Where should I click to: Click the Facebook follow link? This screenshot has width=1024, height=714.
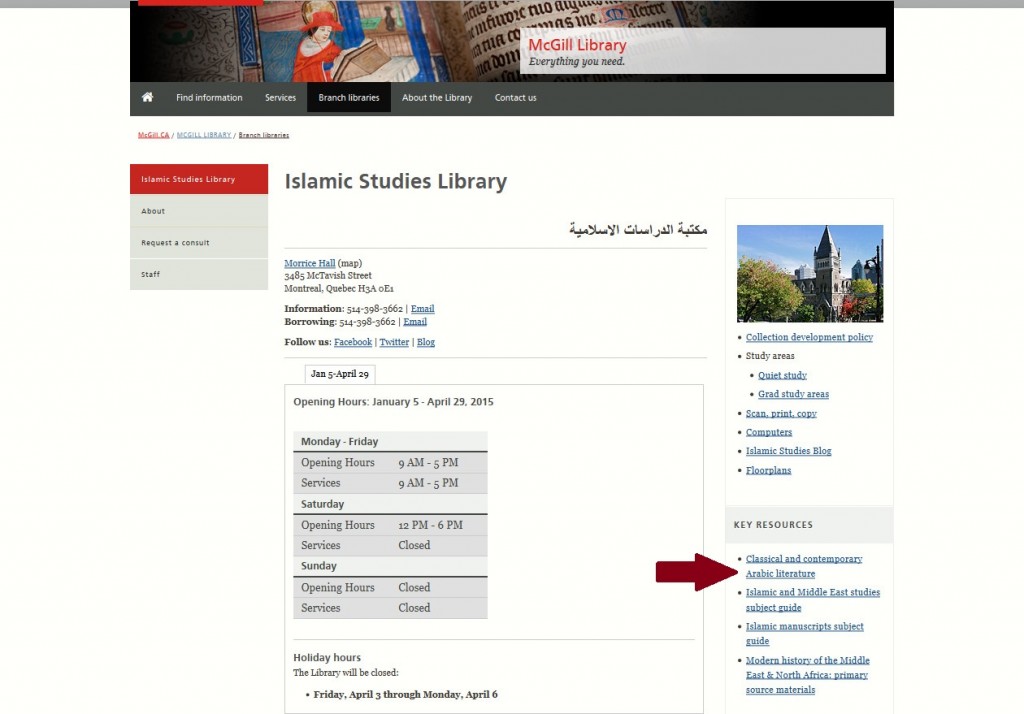click(353, 341)
